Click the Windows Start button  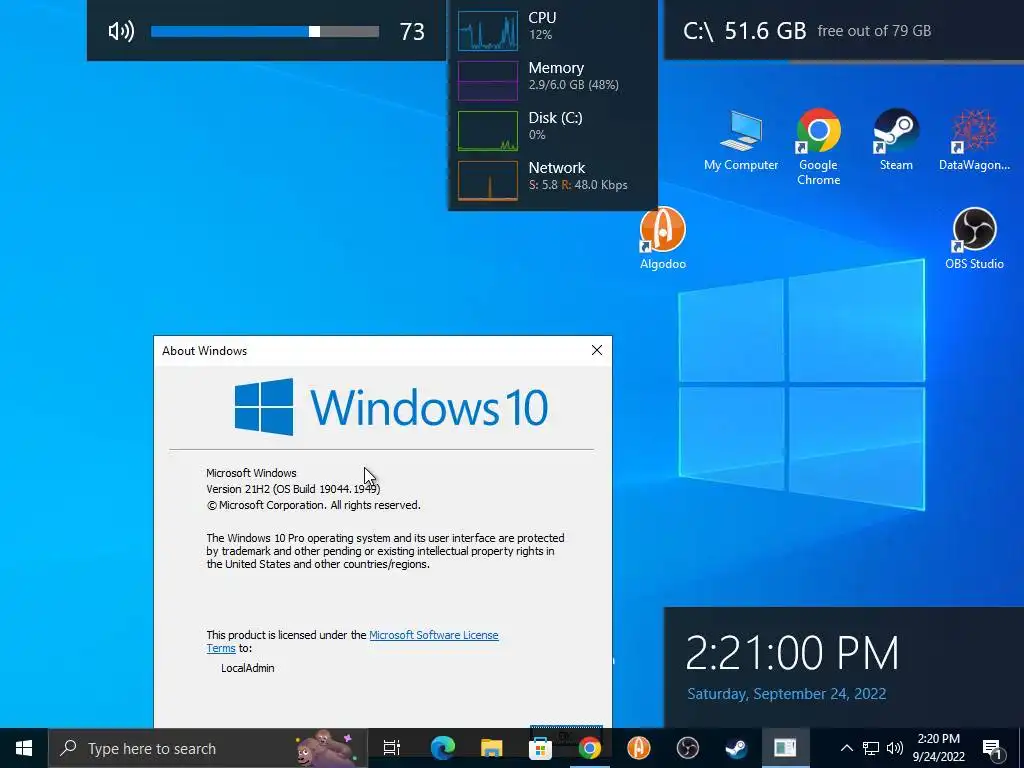coord(24,748)
